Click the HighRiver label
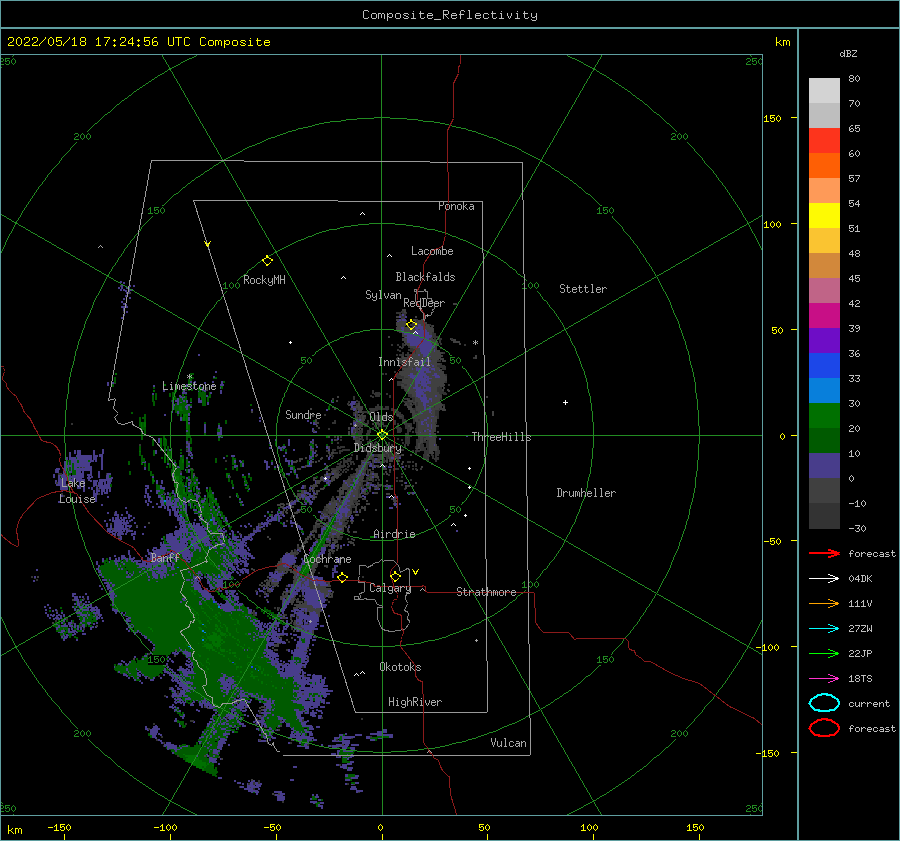The image size is (900, 841). (x=414, y=702)
